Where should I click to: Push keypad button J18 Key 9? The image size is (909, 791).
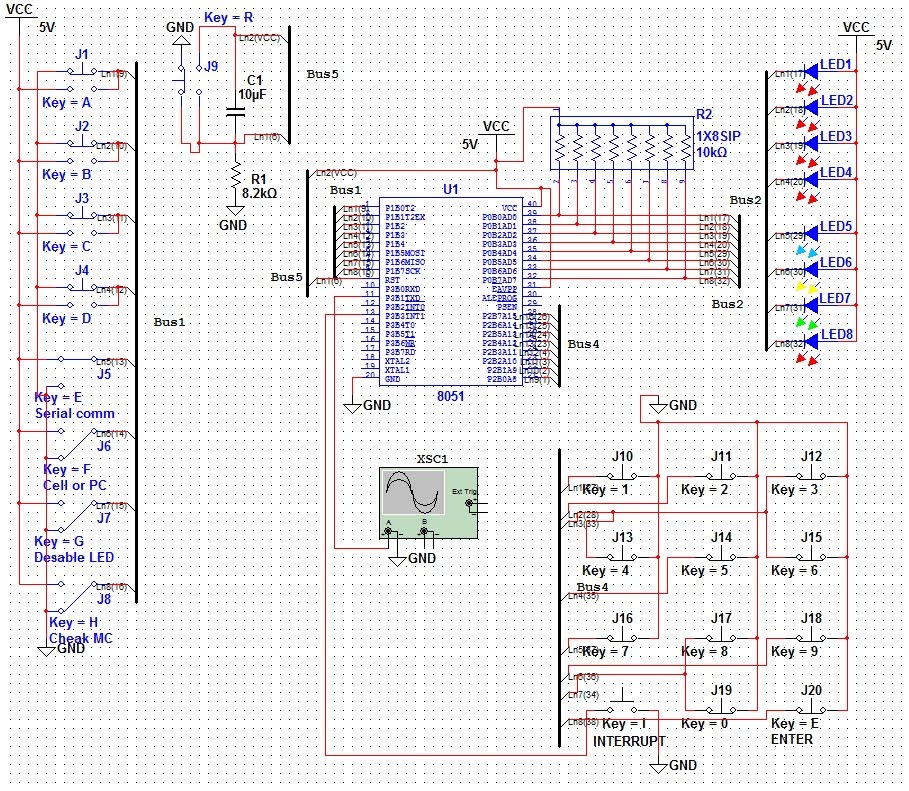coord(811,634)
